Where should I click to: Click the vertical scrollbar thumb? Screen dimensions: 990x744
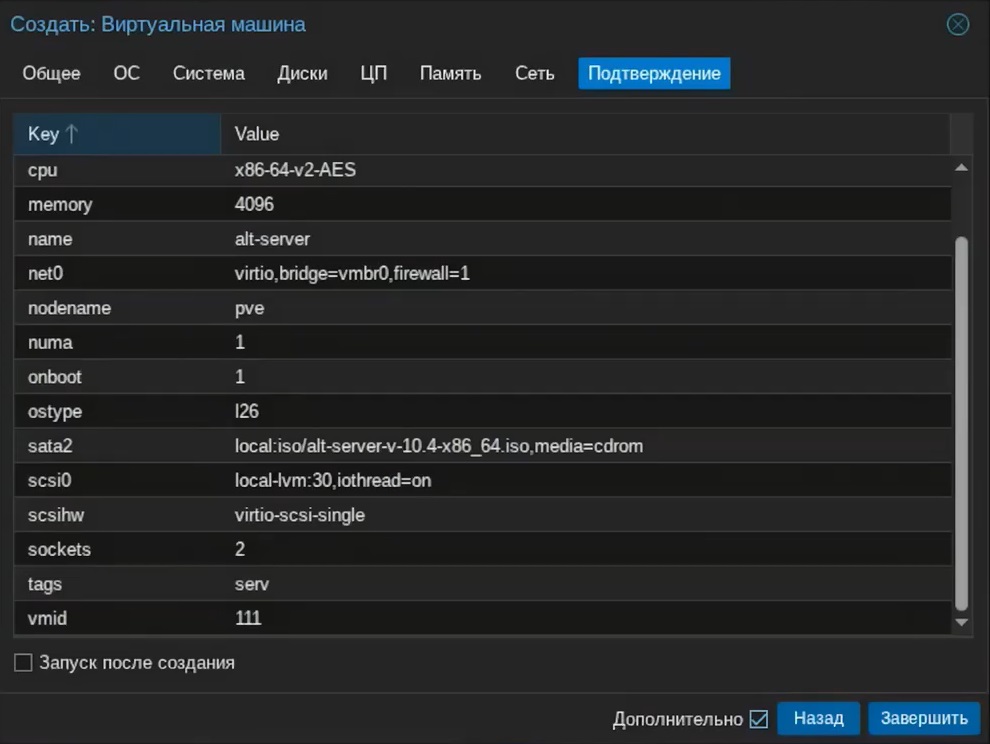962,420
